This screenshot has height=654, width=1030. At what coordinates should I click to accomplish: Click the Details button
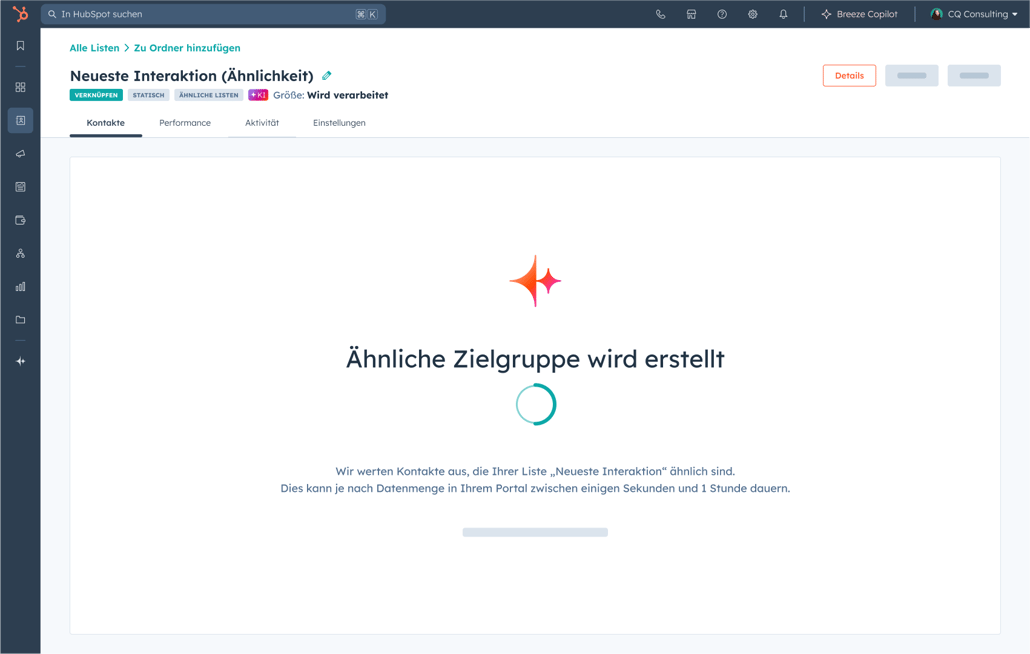849,75
